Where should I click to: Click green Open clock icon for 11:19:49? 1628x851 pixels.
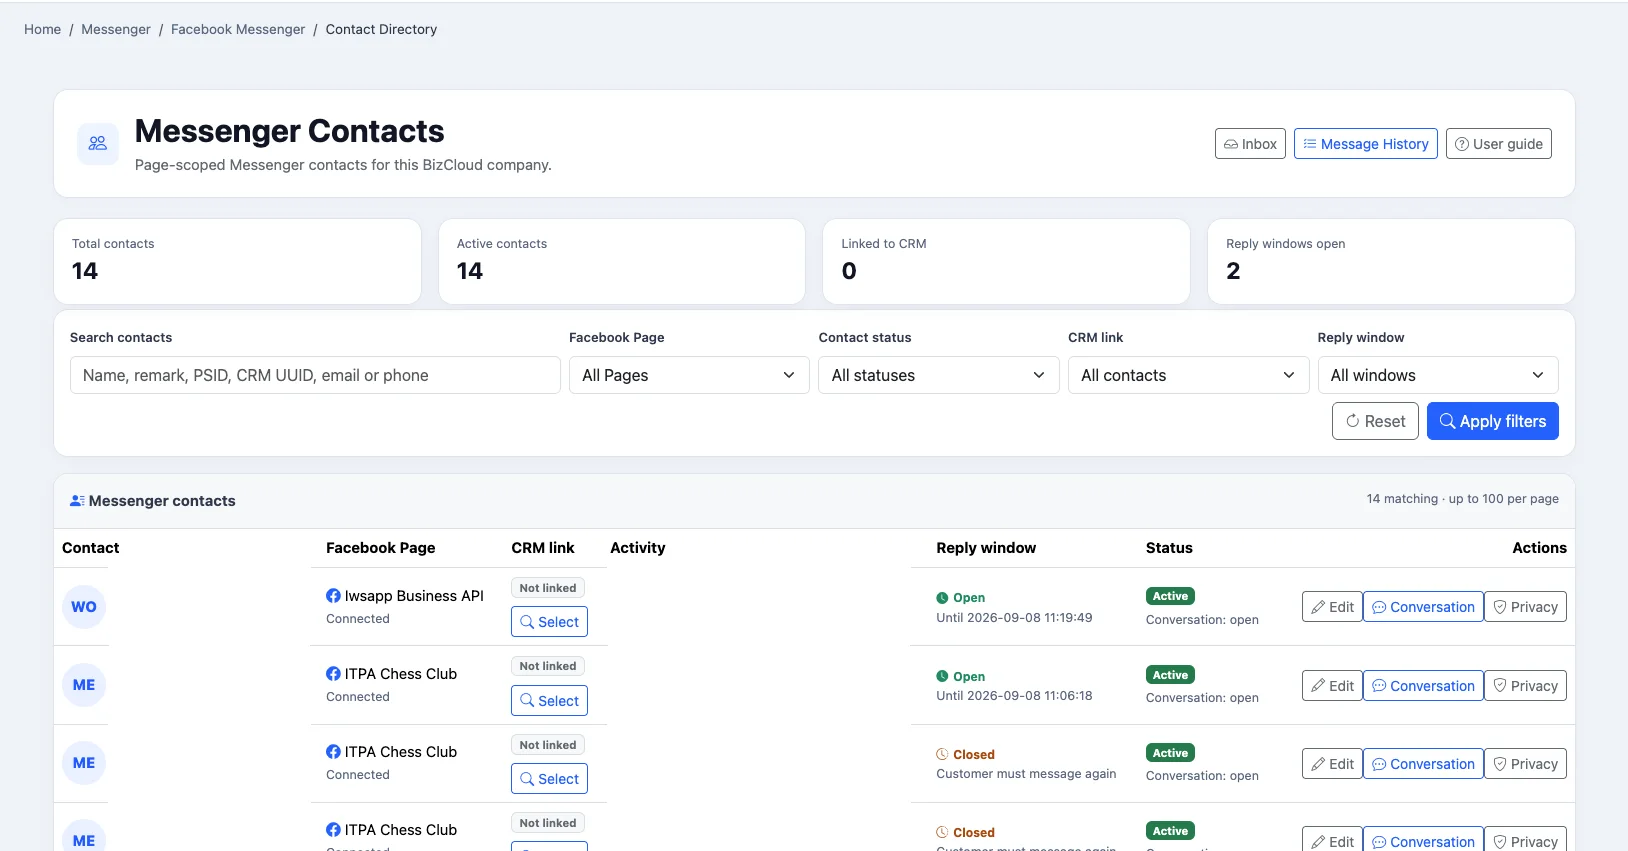click(942, 598)
